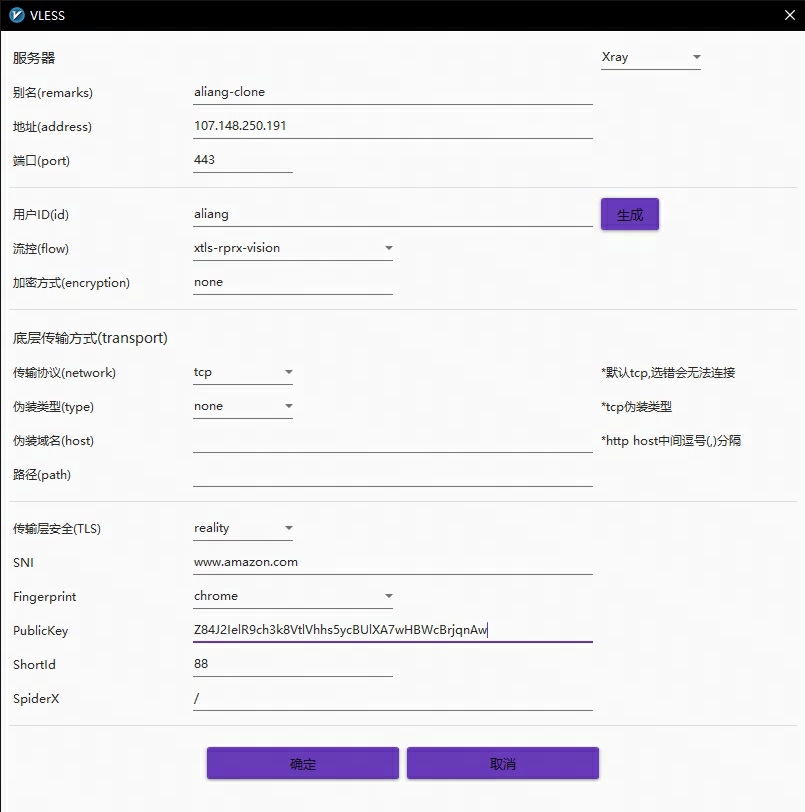
Task: Expand the 伪装类型(type) dropdown
Action: click(243, 406)
